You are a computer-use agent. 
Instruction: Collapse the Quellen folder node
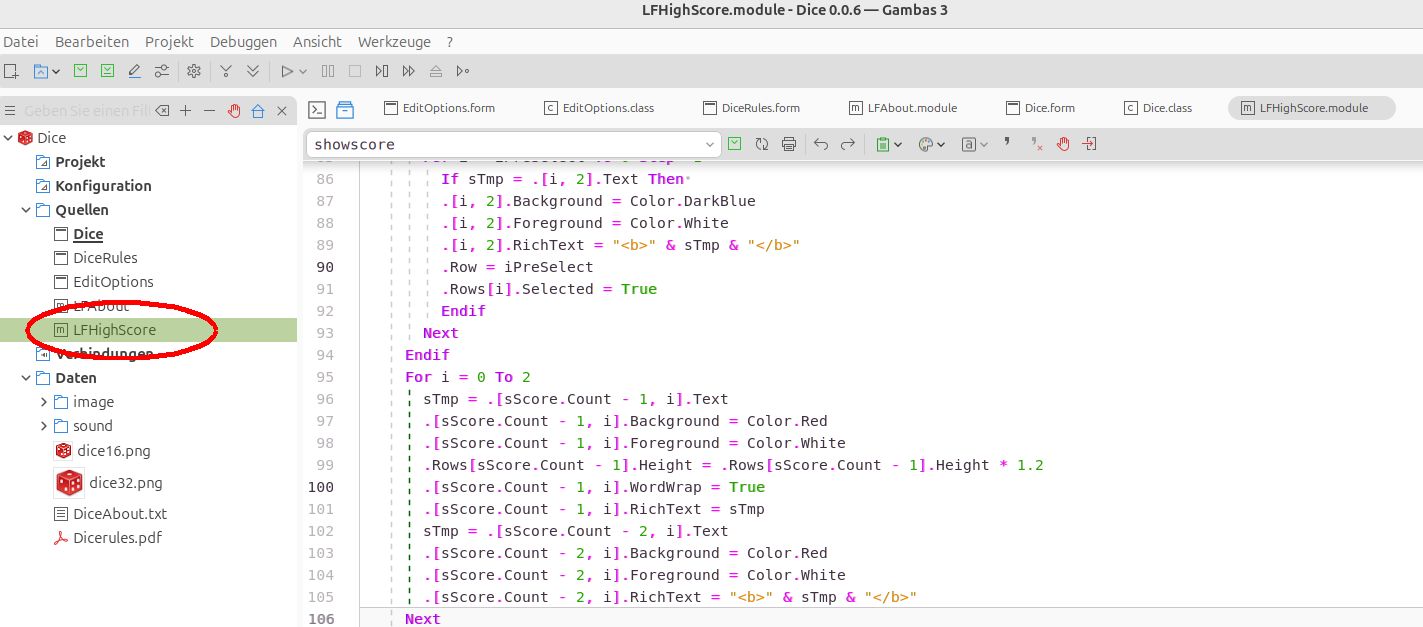tap(25, 210)
